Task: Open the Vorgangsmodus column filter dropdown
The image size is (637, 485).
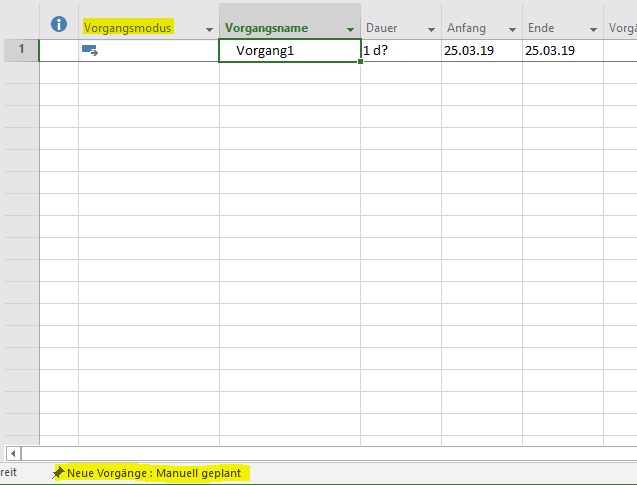Action: [x=209, y=29]
